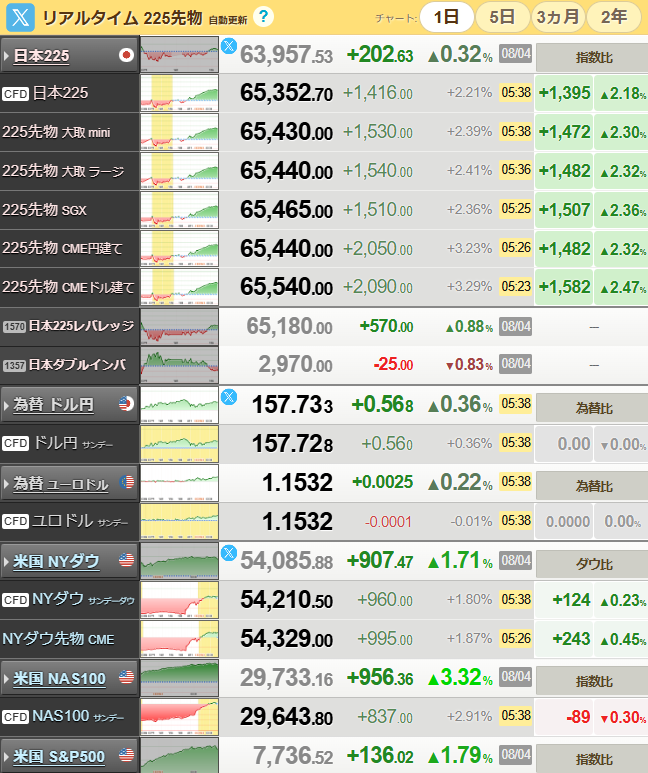
Task: Open mini chart for 225先物 CME円建て
Action: point(180,248)
